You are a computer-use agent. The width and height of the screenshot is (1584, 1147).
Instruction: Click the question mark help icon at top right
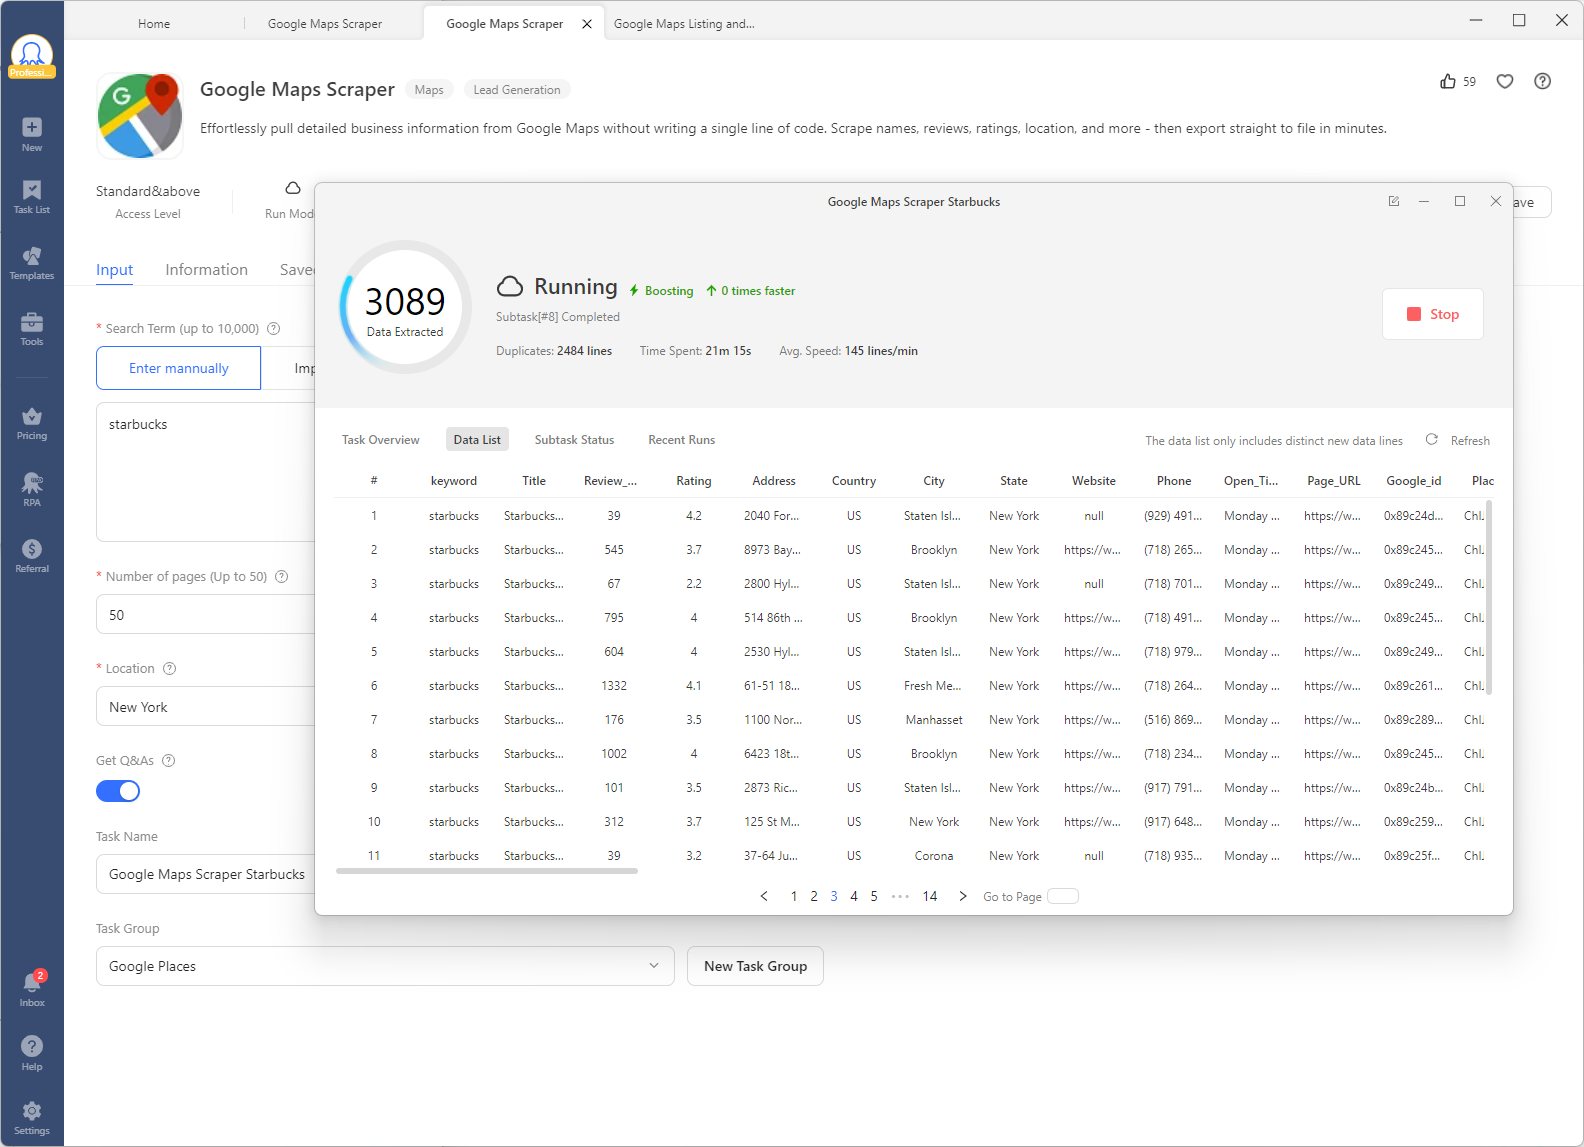point(1543,81)
